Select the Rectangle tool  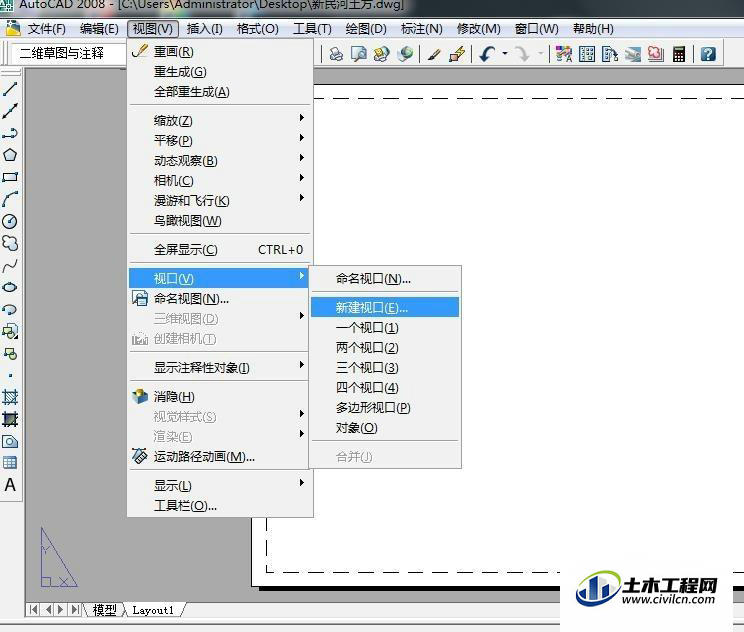[x=10, y=177]
